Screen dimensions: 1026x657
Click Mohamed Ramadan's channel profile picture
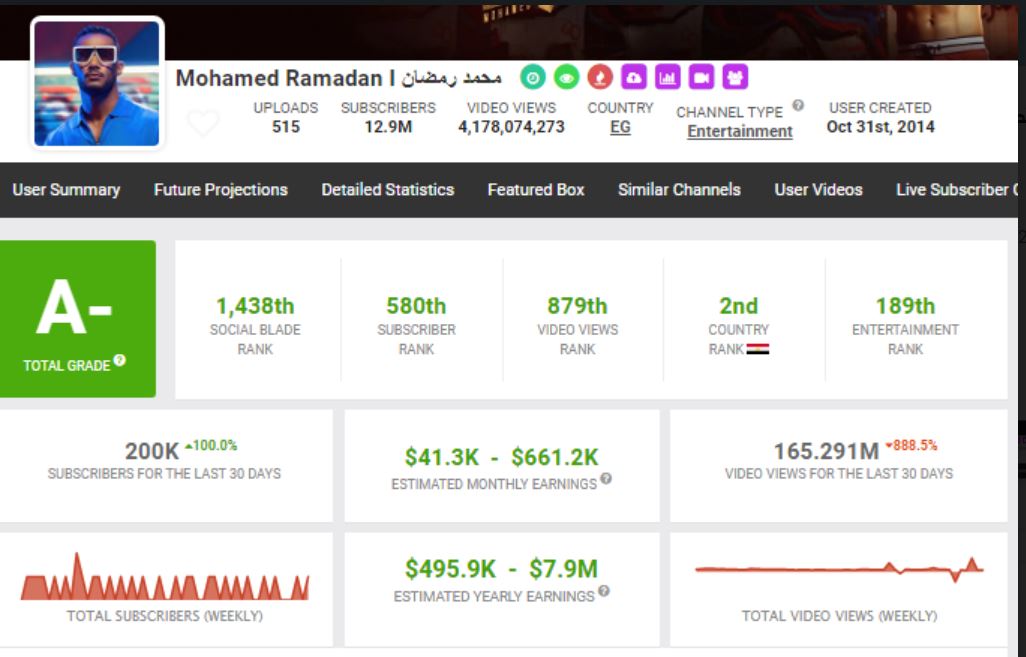pyautogui.click(x=97, y=84)
